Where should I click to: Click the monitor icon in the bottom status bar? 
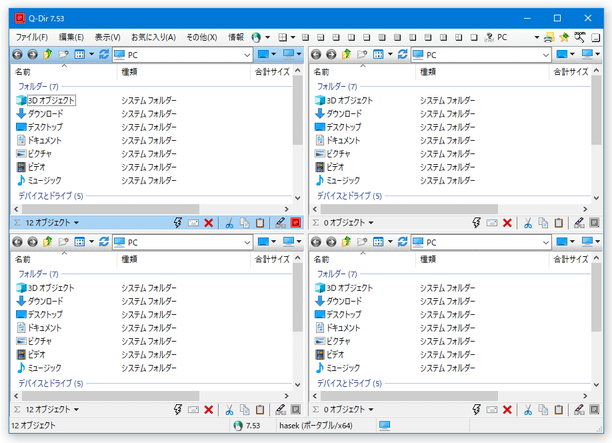[x=384, y=425]
